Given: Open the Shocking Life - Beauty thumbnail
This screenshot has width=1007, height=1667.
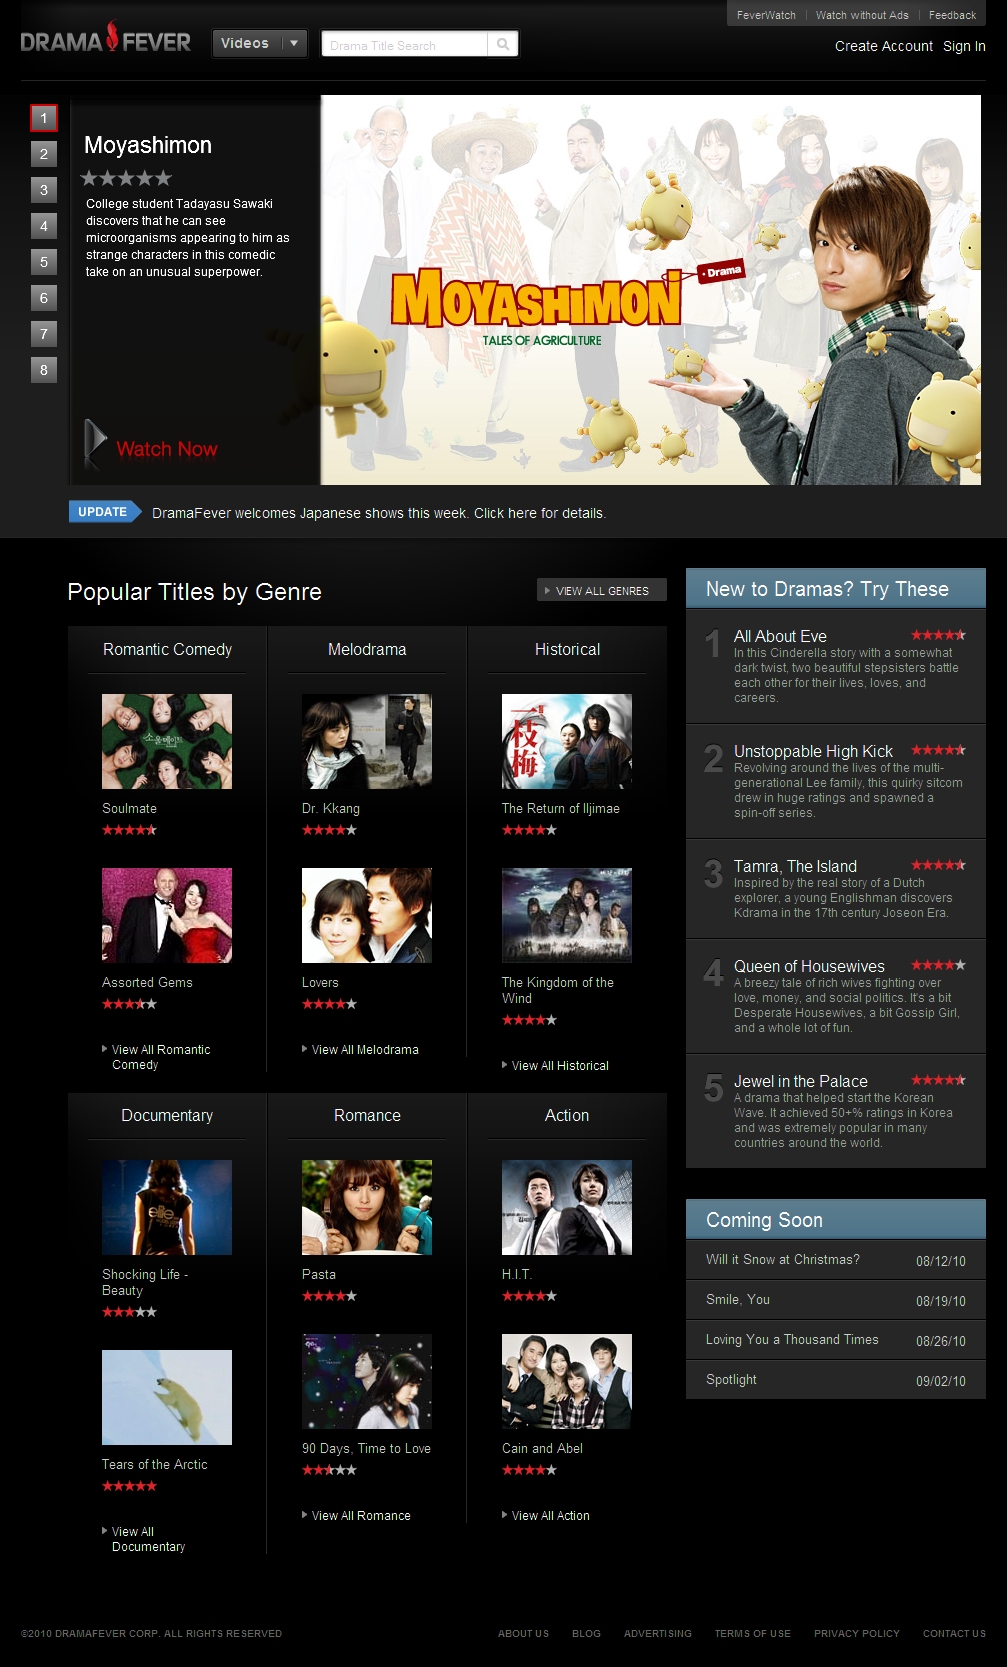Looking at the screenshot, I should [x=167, y=1208].
